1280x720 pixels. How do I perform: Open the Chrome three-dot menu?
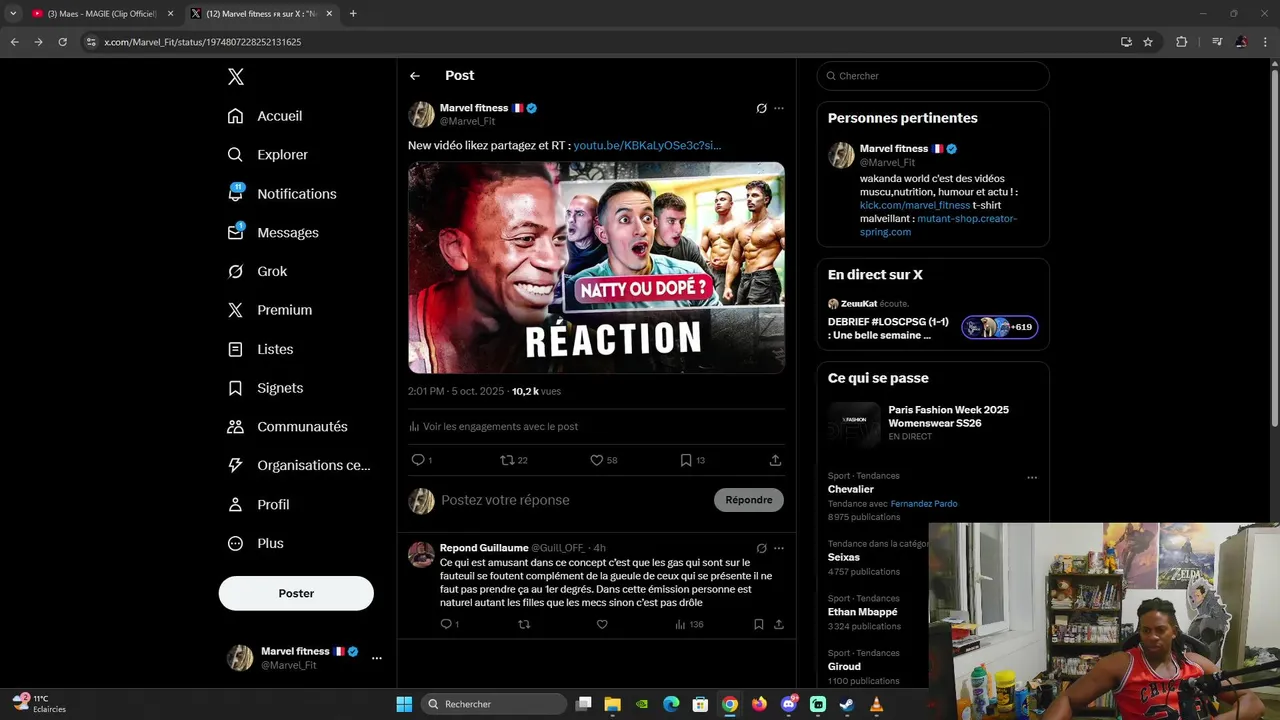pyautogui.click(x=1264, y=42)
